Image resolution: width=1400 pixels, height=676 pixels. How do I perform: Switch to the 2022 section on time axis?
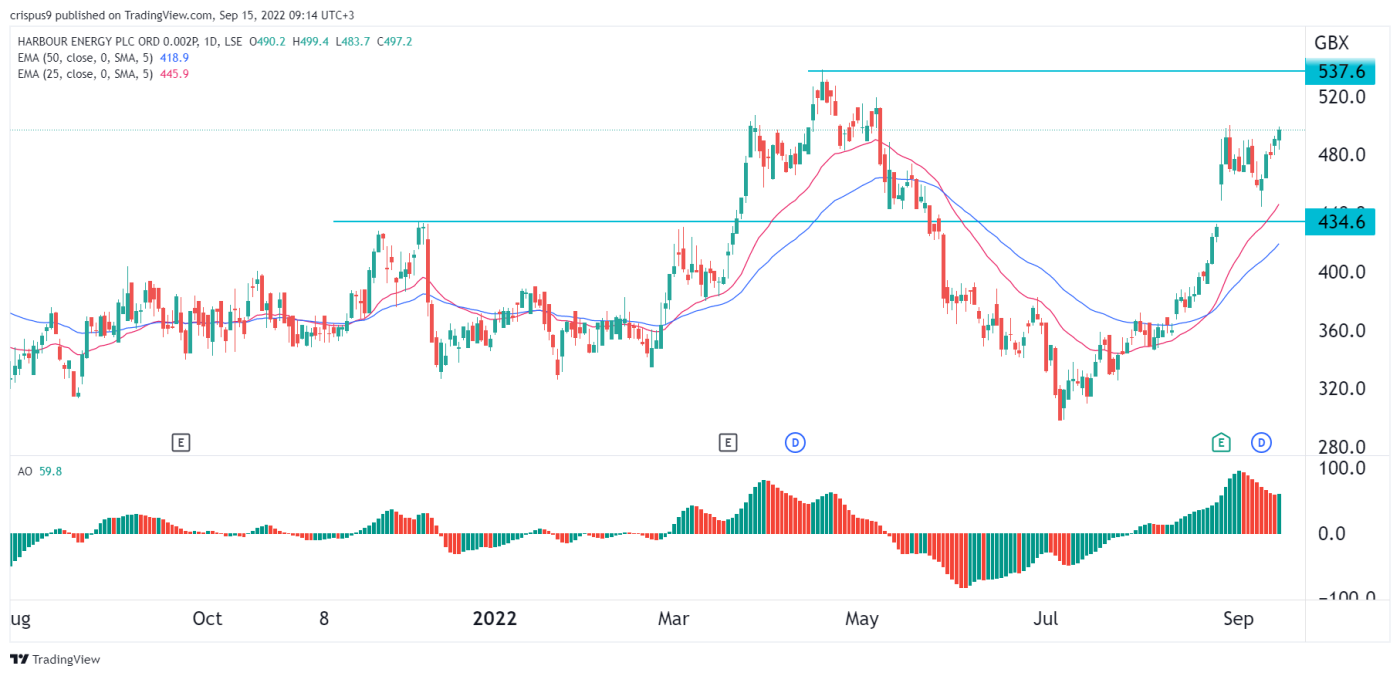point(494,620)
